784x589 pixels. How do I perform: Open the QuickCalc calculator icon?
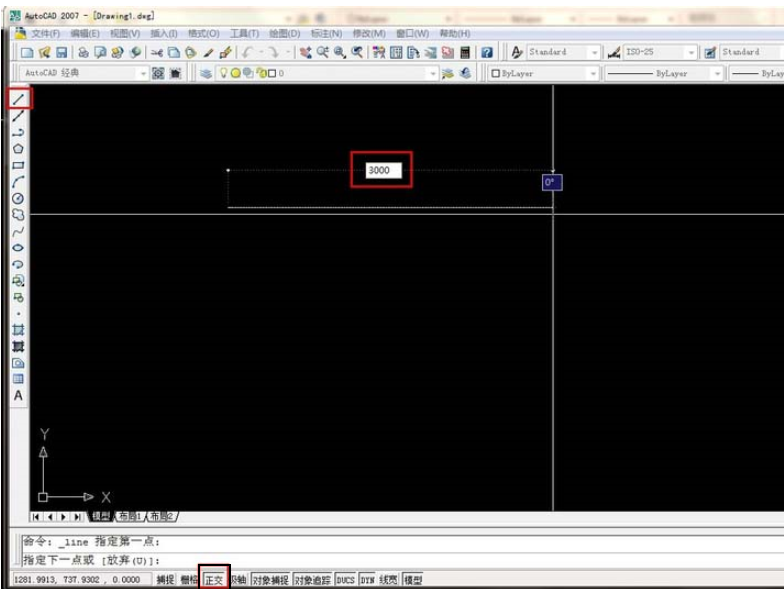pos(465,52)
